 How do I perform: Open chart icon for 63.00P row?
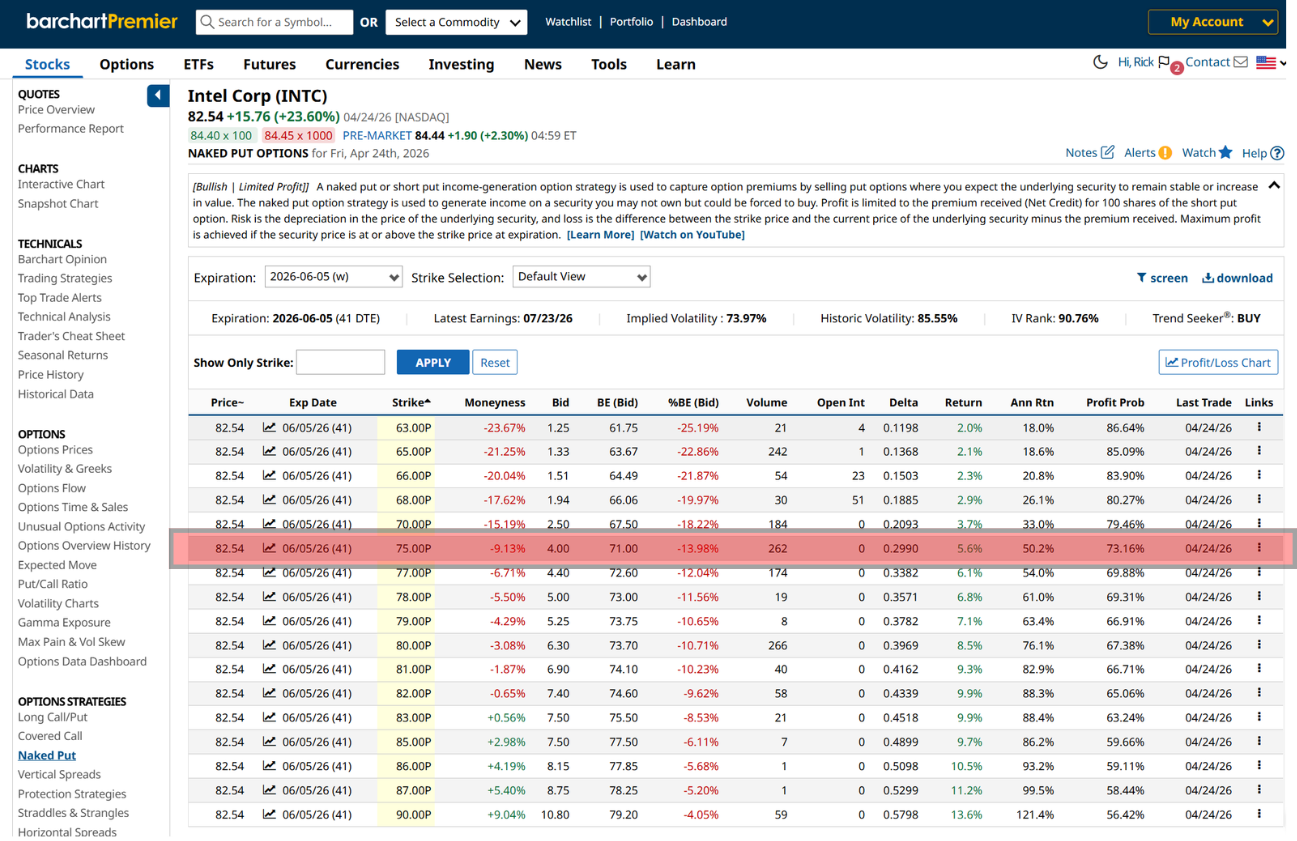[x=269, y=427]
